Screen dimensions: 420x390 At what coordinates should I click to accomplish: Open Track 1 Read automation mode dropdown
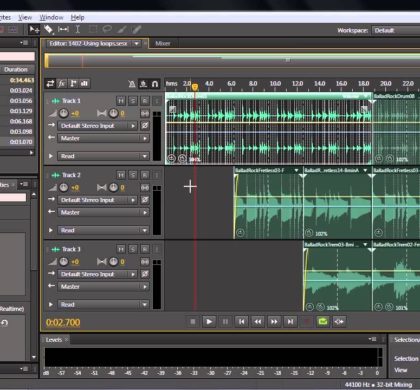coord(103,156)
